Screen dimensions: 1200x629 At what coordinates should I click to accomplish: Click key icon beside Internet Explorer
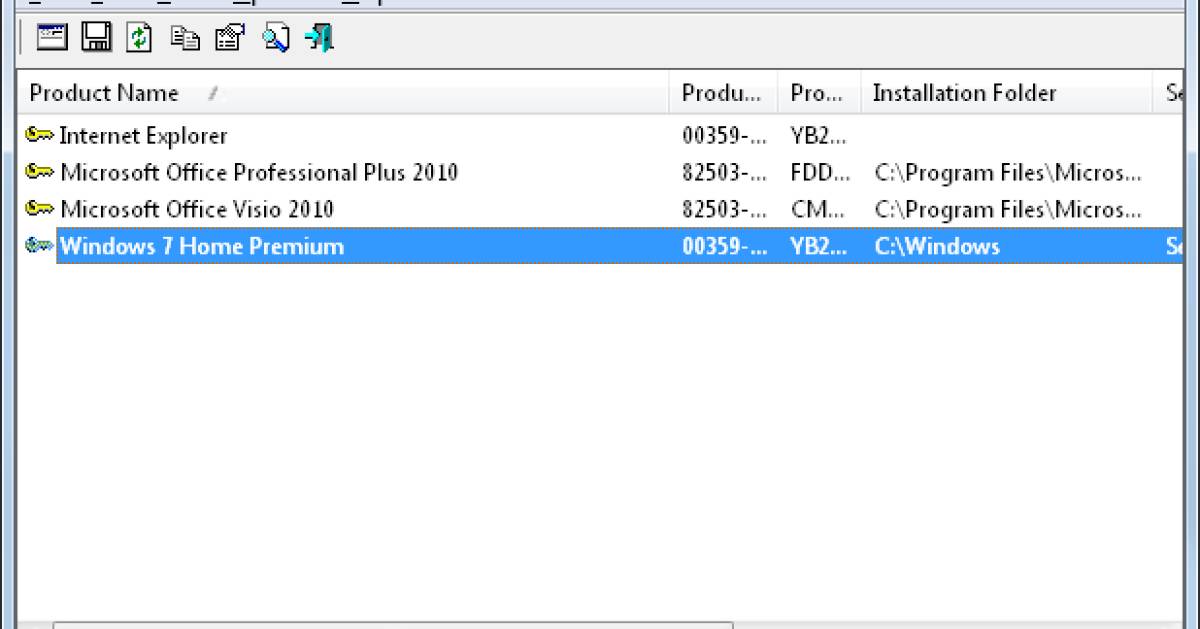pos(40,135)
